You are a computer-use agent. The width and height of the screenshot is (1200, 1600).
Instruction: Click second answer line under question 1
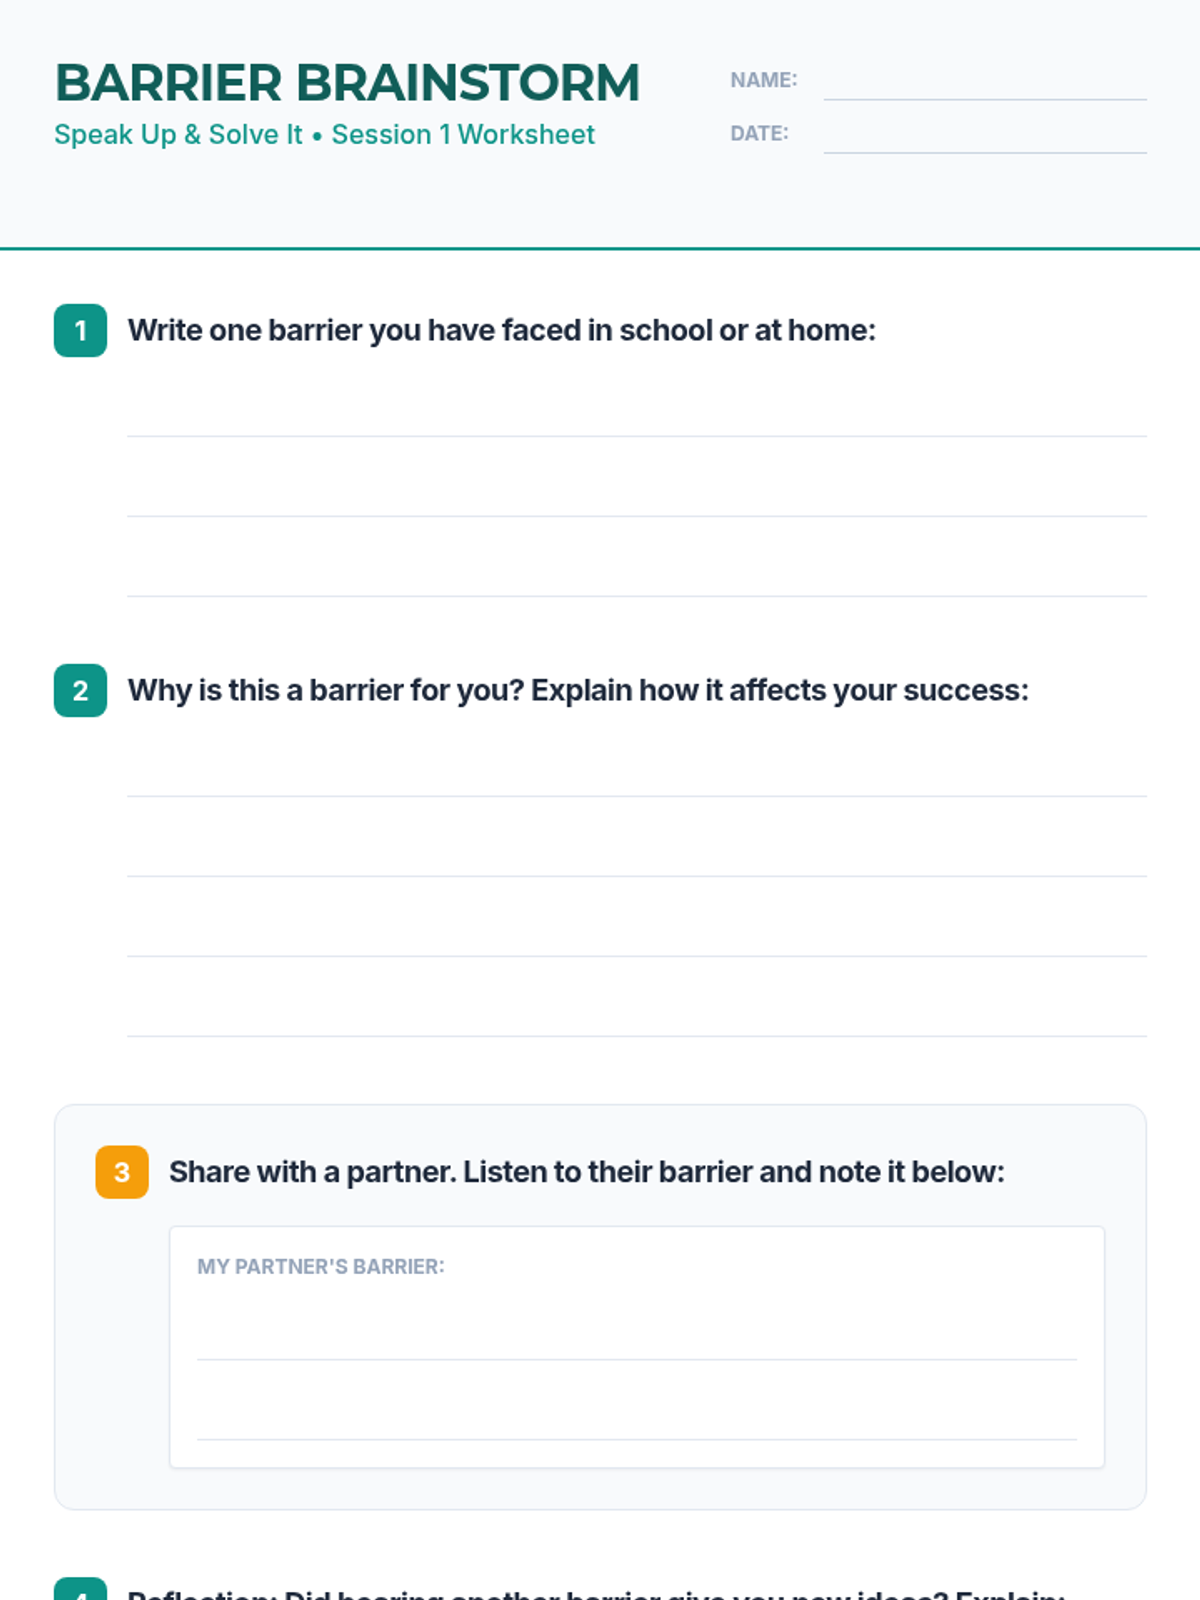(x=636, y=500)
